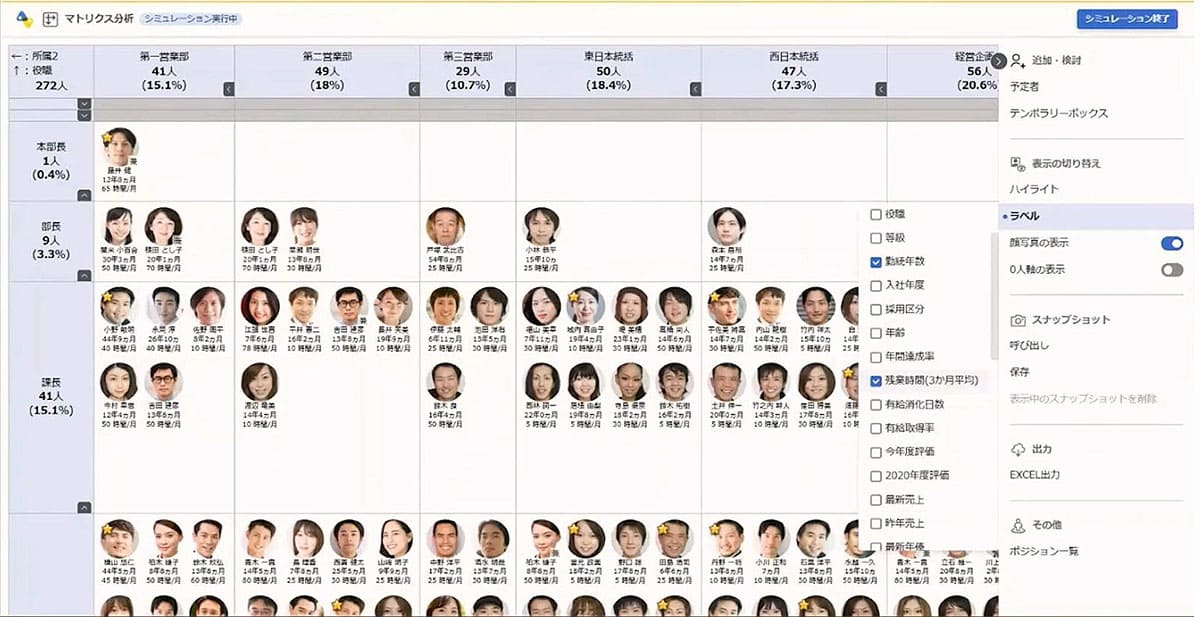The image size is (1200, 617).
Task: Click the camera icon beside スナップショット
Action: click(1017, 320)
